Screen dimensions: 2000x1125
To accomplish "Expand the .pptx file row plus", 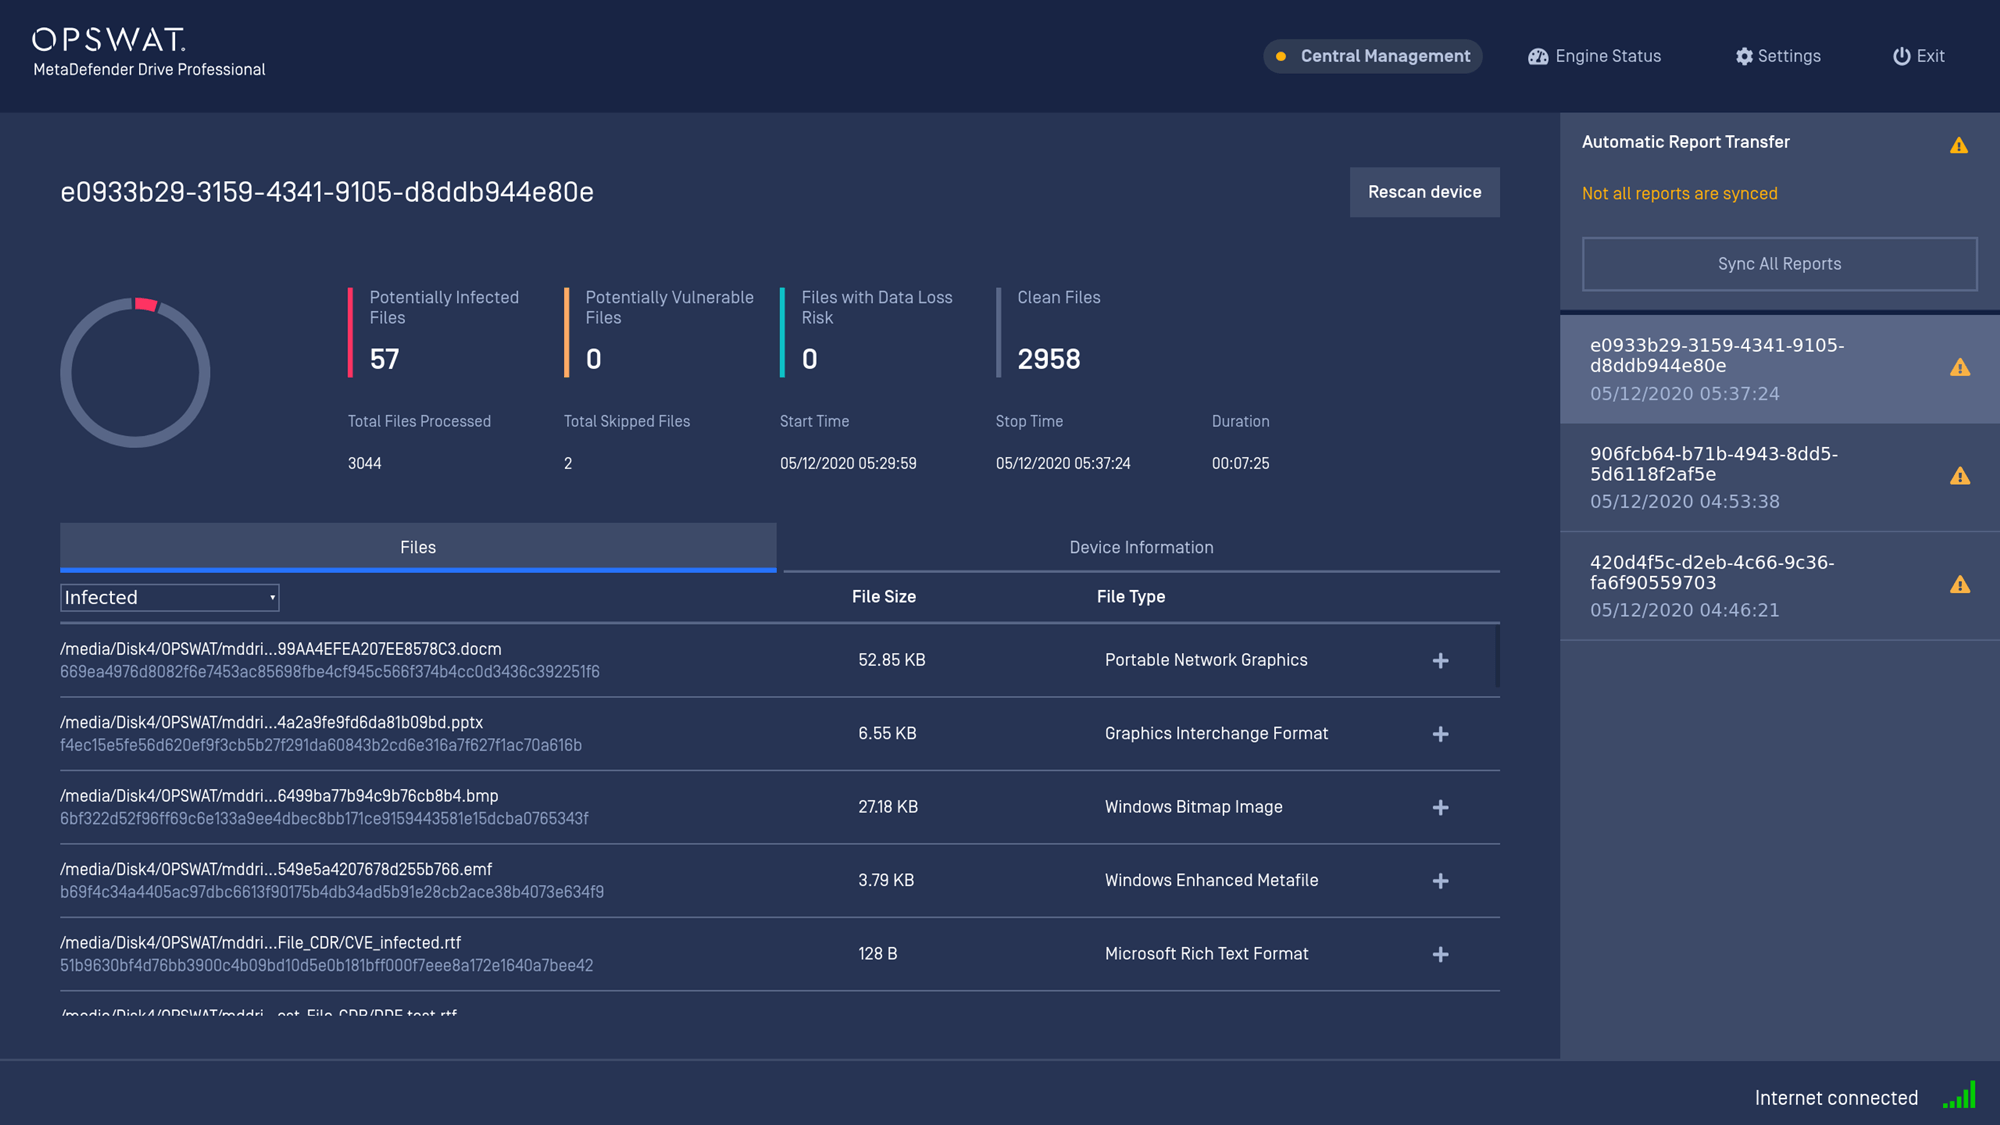I will [1440, 734].
